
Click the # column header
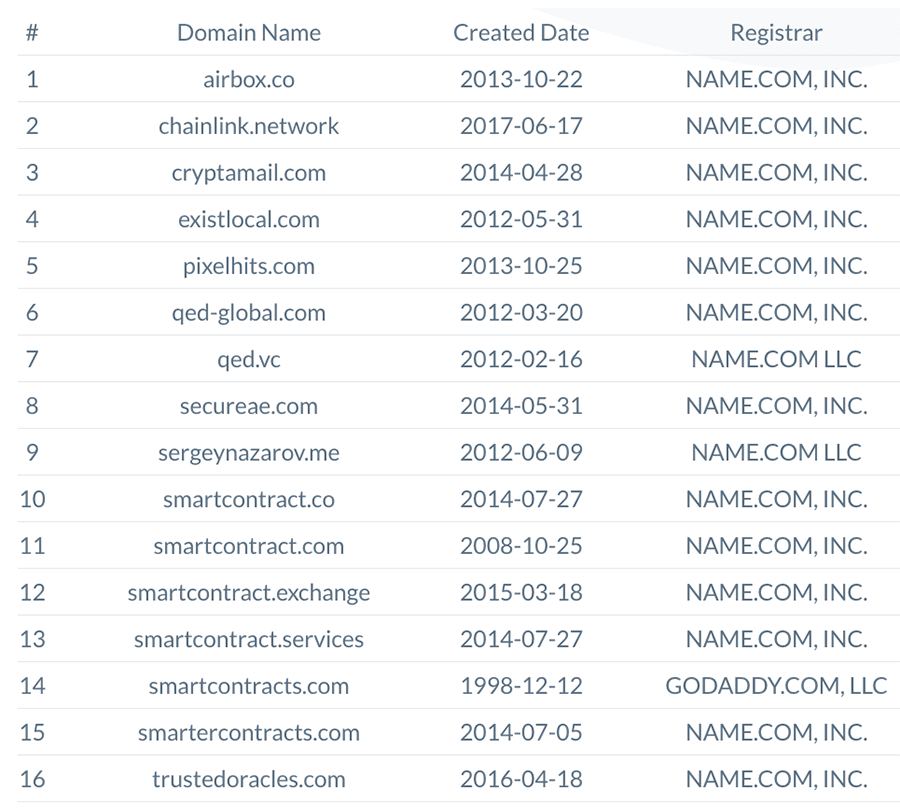coord(32,33)
